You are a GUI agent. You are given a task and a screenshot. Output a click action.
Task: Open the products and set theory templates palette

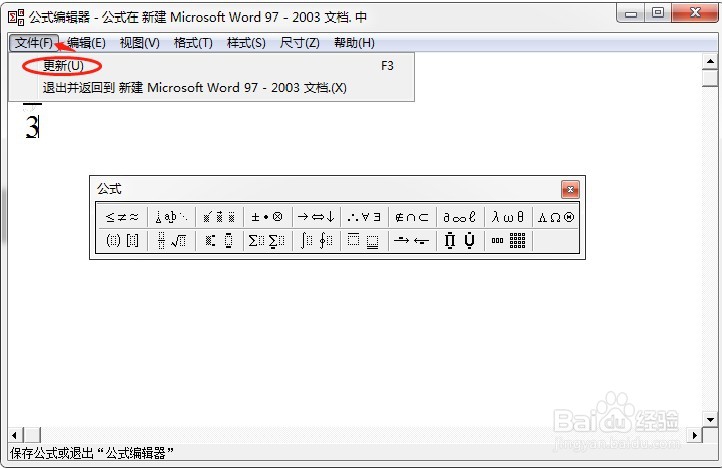(460, 240)
